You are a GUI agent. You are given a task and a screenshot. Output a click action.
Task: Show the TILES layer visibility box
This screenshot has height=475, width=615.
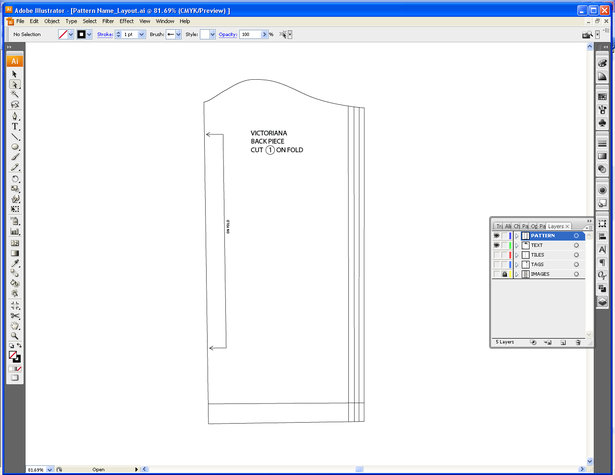tap(497, 255)
